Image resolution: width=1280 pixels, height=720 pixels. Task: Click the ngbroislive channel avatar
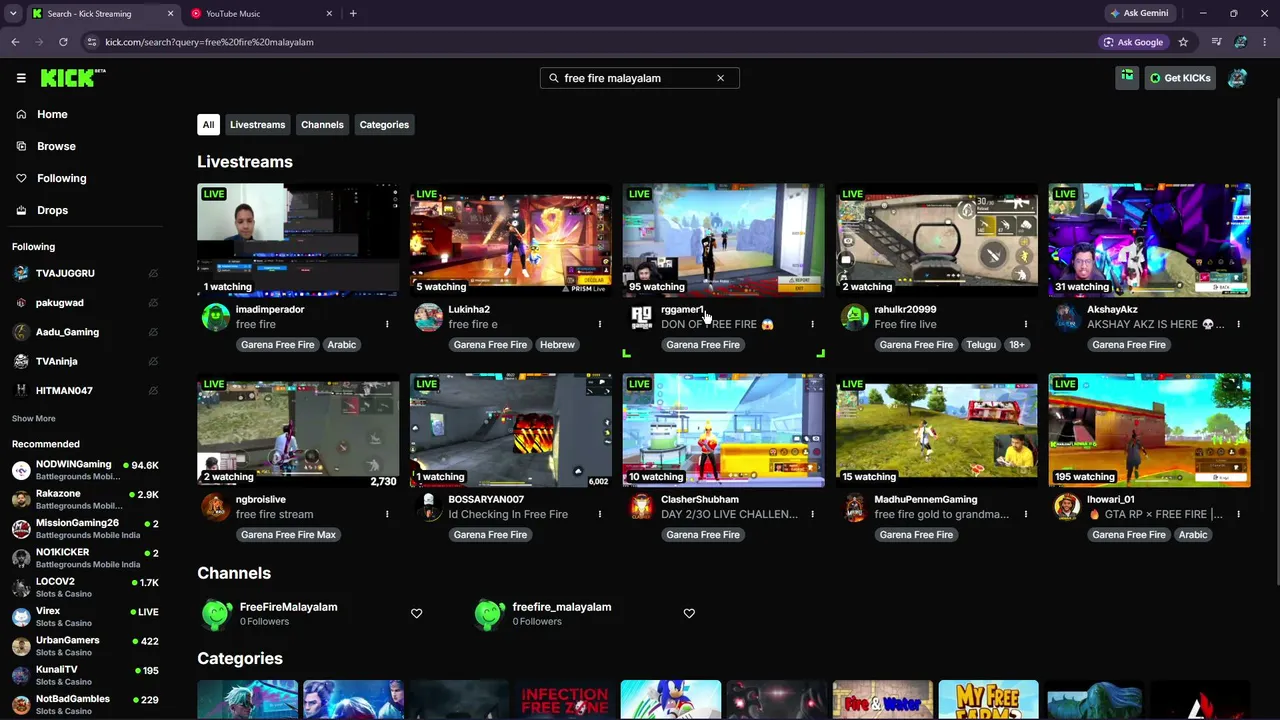point(215,507)
